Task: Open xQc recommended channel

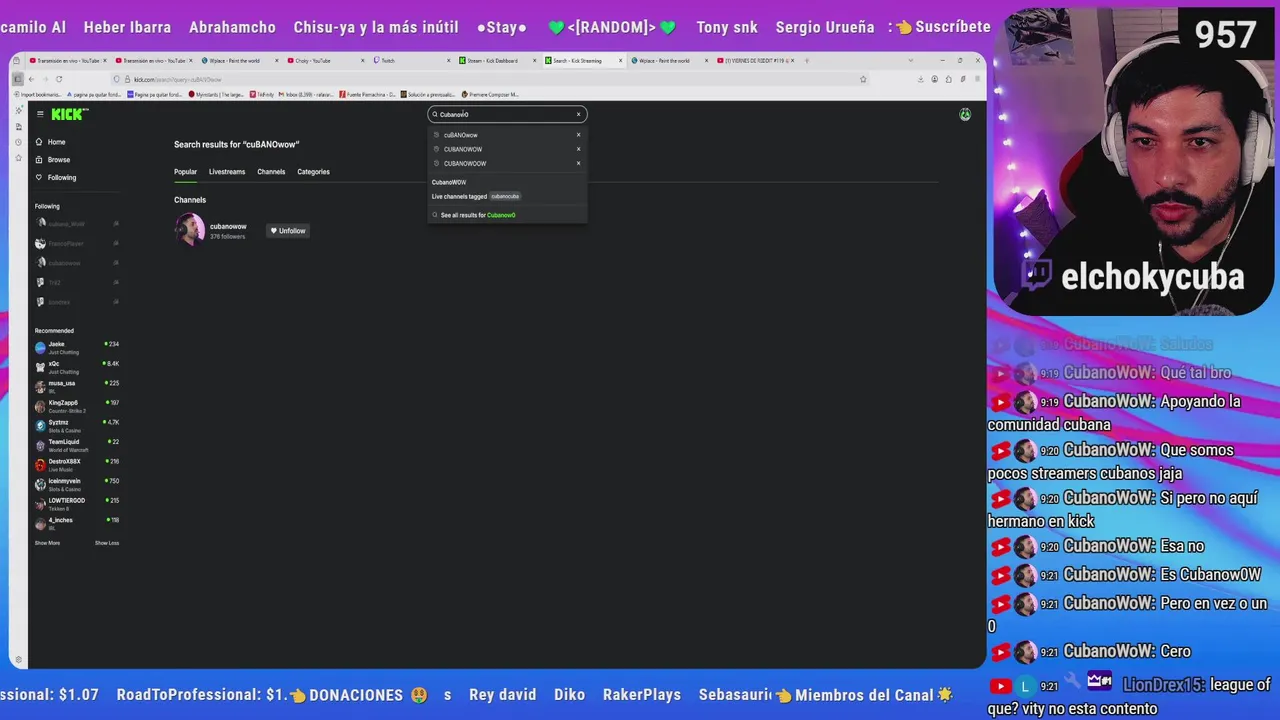Action: (77, 367)
